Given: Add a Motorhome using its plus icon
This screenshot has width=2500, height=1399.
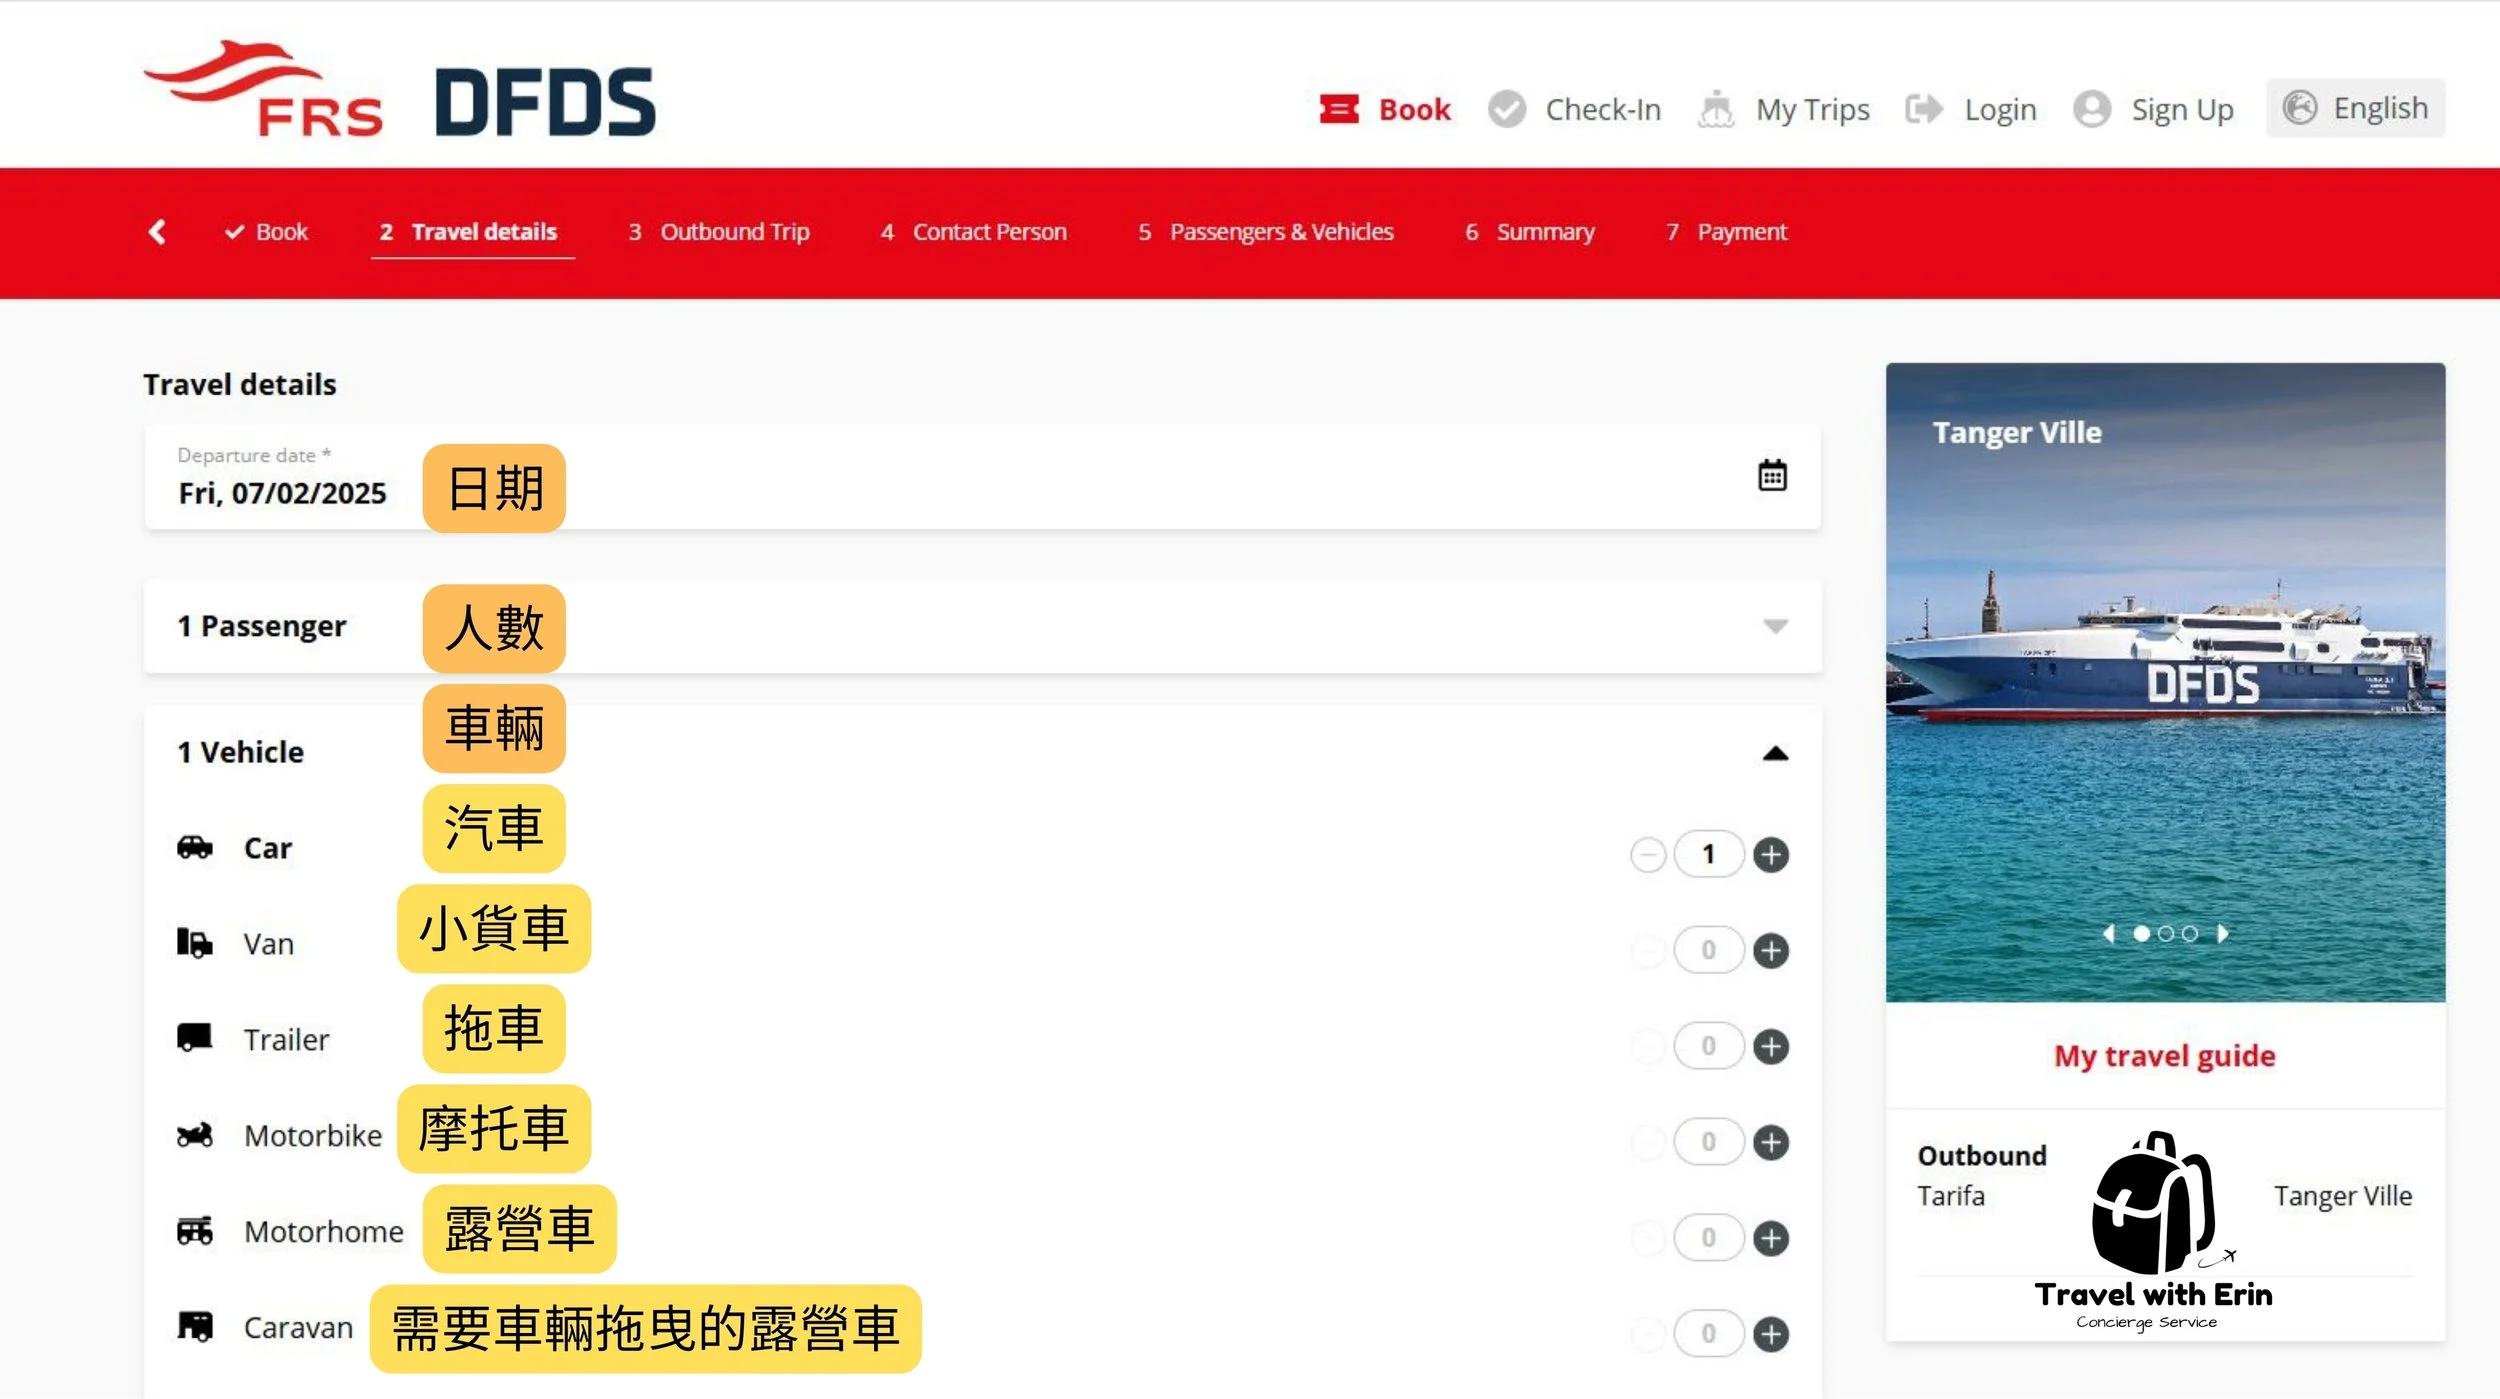Looking at the screenshot, I should 1771,1238.
